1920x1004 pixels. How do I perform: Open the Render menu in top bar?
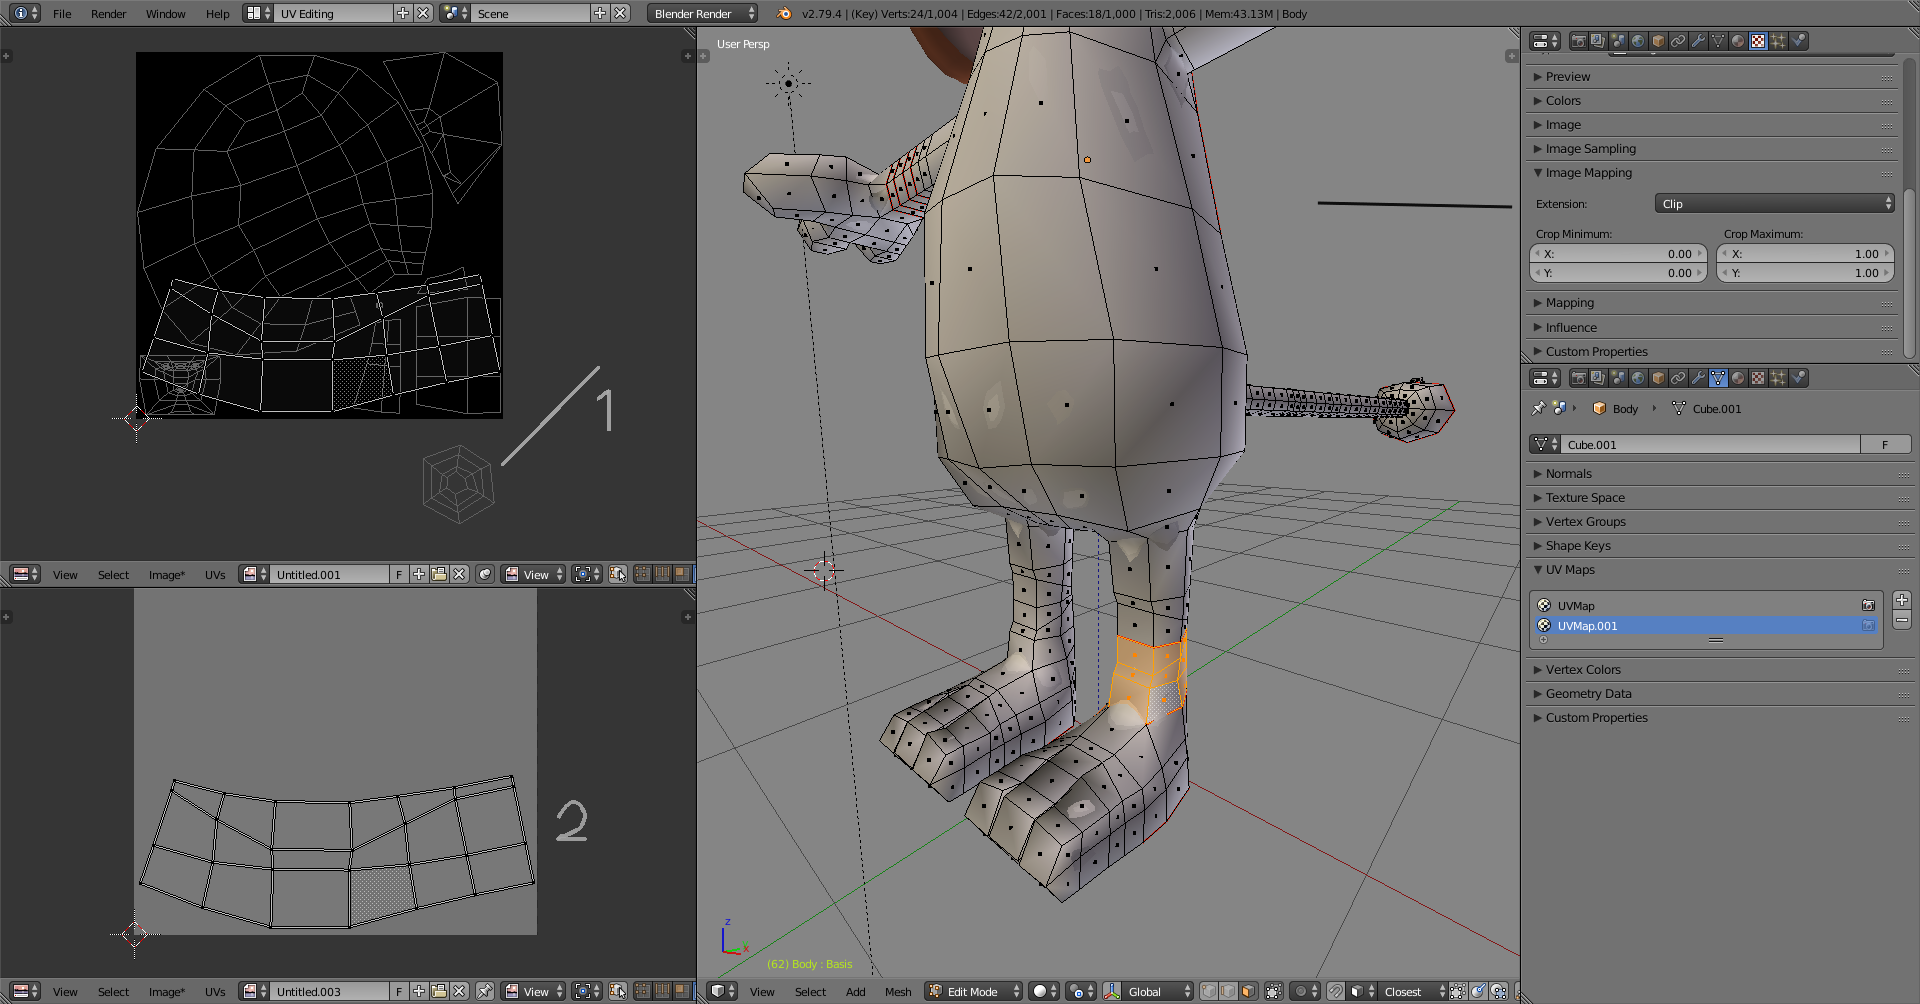[x=108, y=14]
